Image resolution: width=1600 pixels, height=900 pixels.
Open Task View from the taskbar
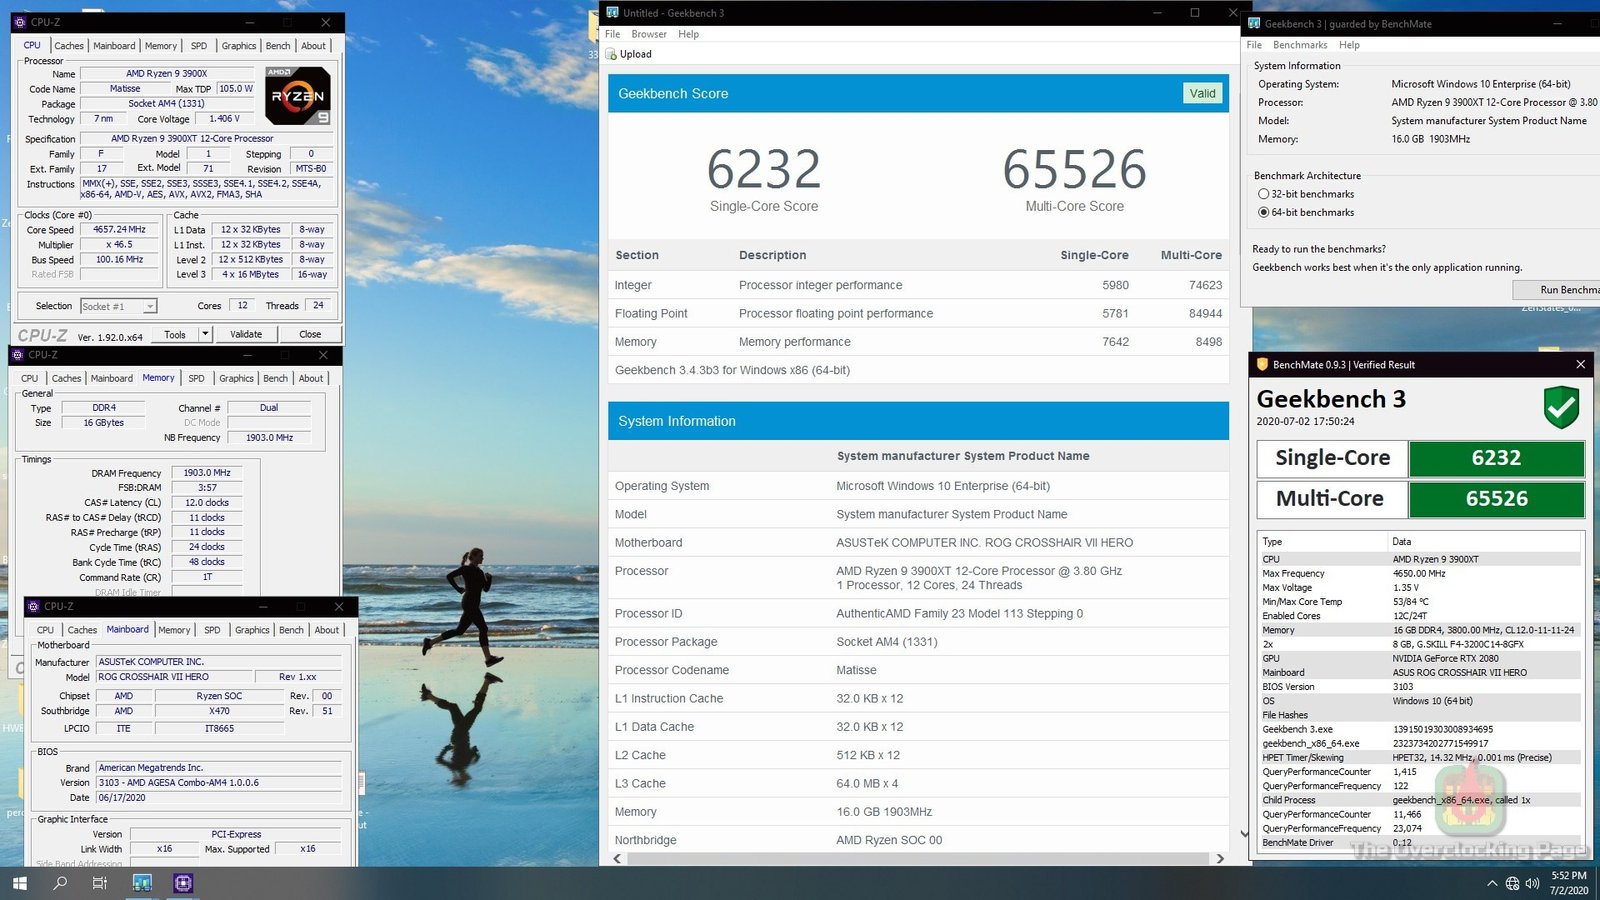(x=100, y=883)
